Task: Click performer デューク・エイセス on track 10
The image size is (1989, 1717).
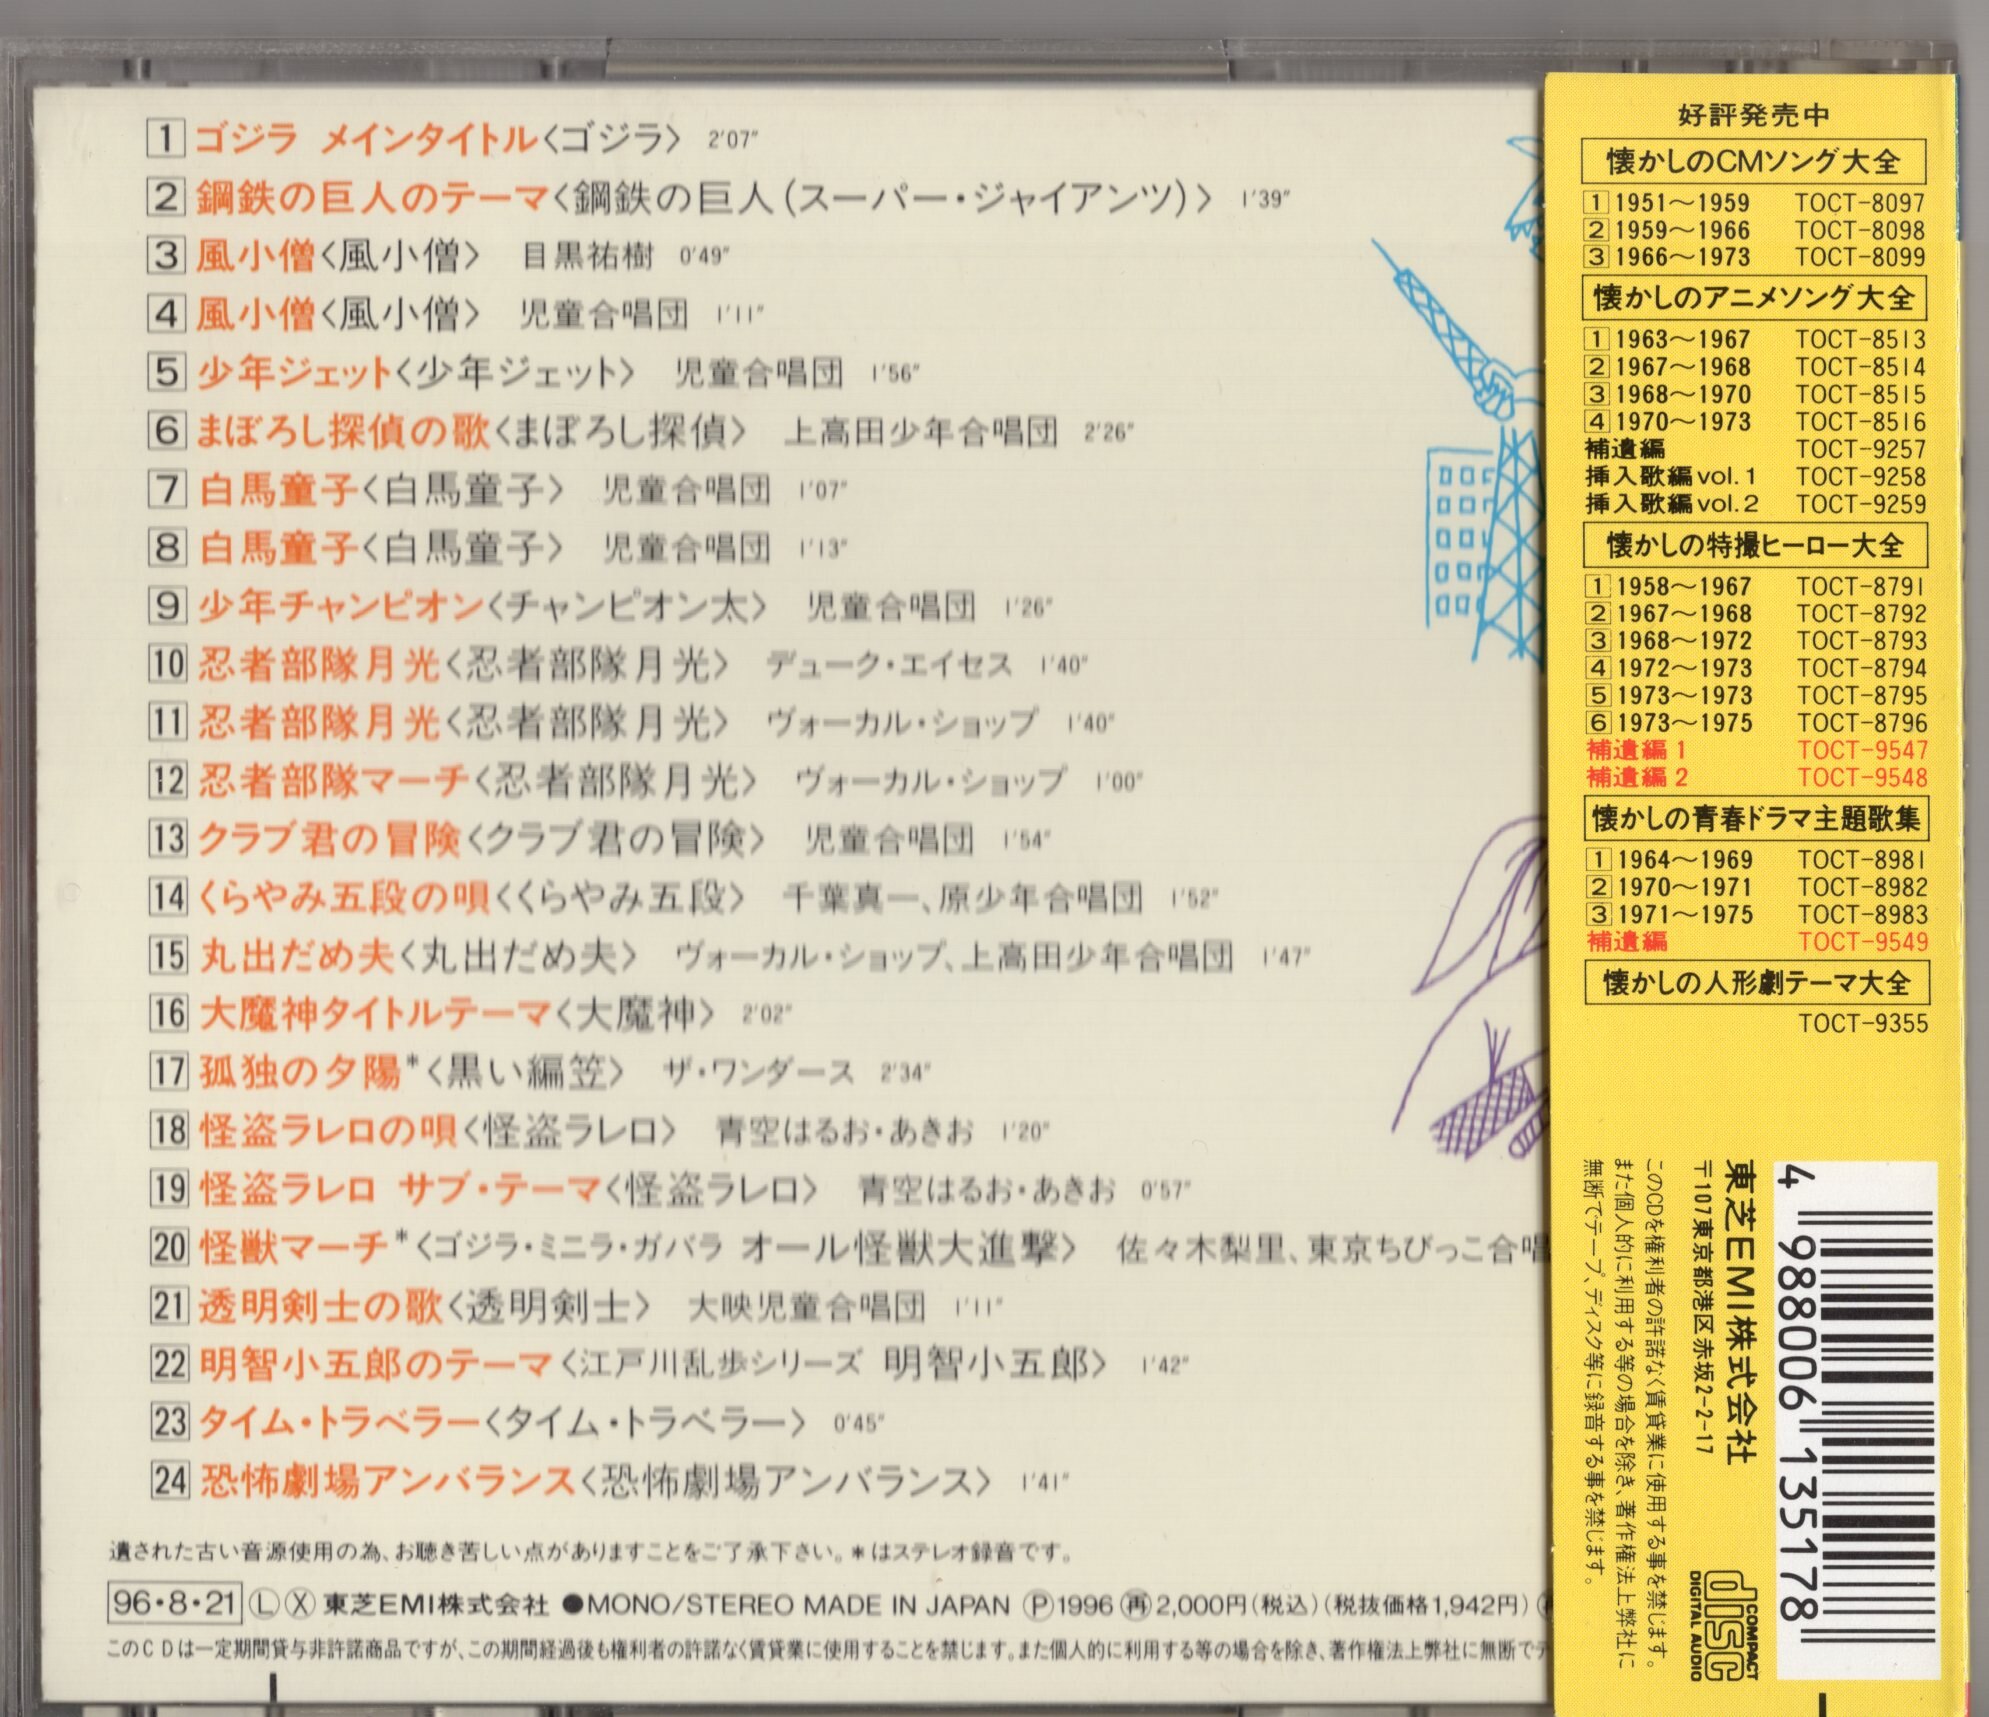Action: click(x=889, y=664)
